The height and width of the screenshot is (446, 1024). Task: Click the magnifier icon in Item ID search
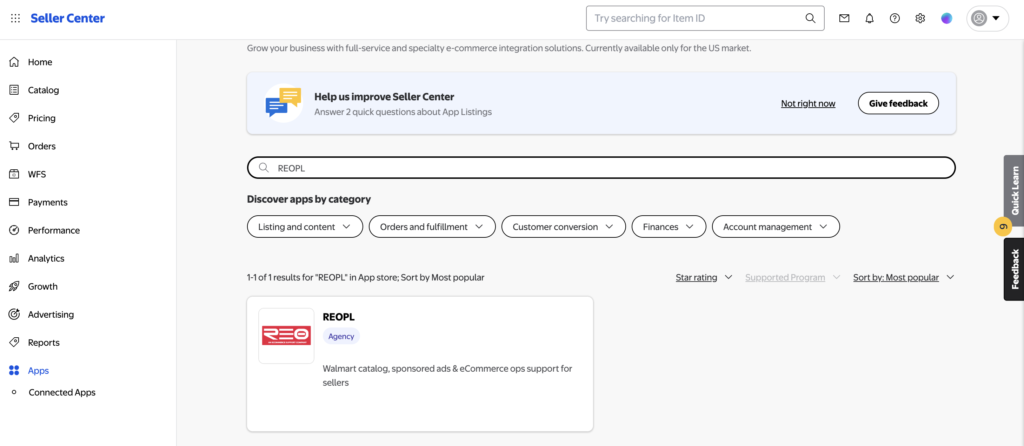(810, 18)
